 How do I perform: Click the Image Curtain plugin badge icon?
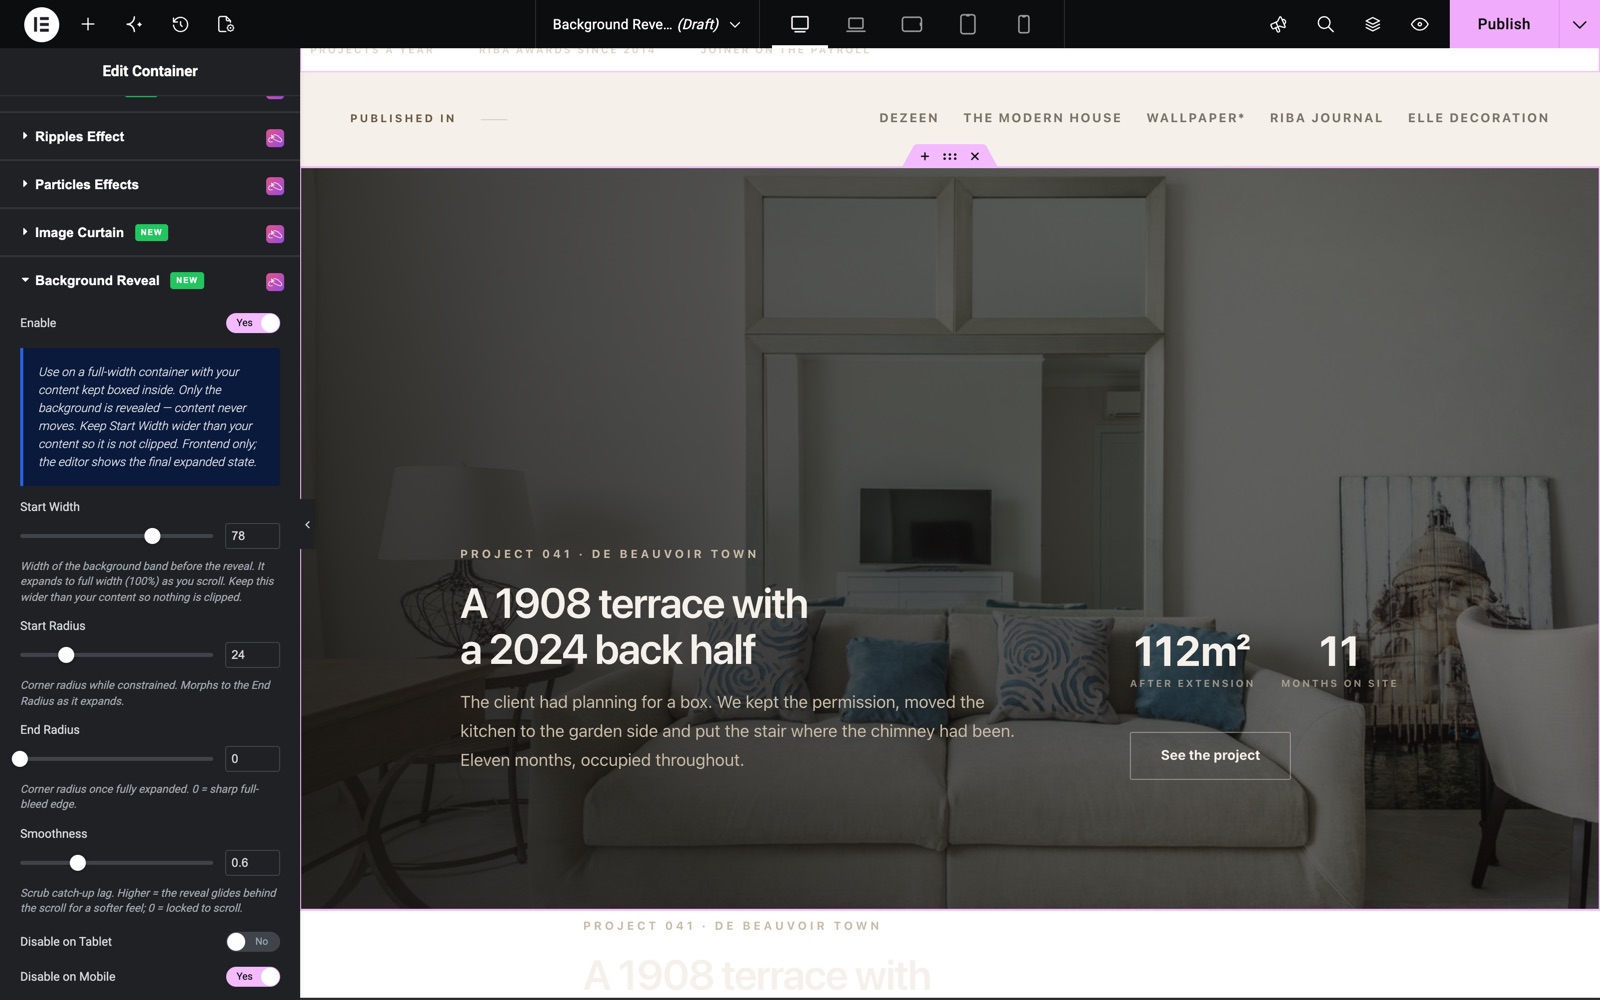(275, 234)
